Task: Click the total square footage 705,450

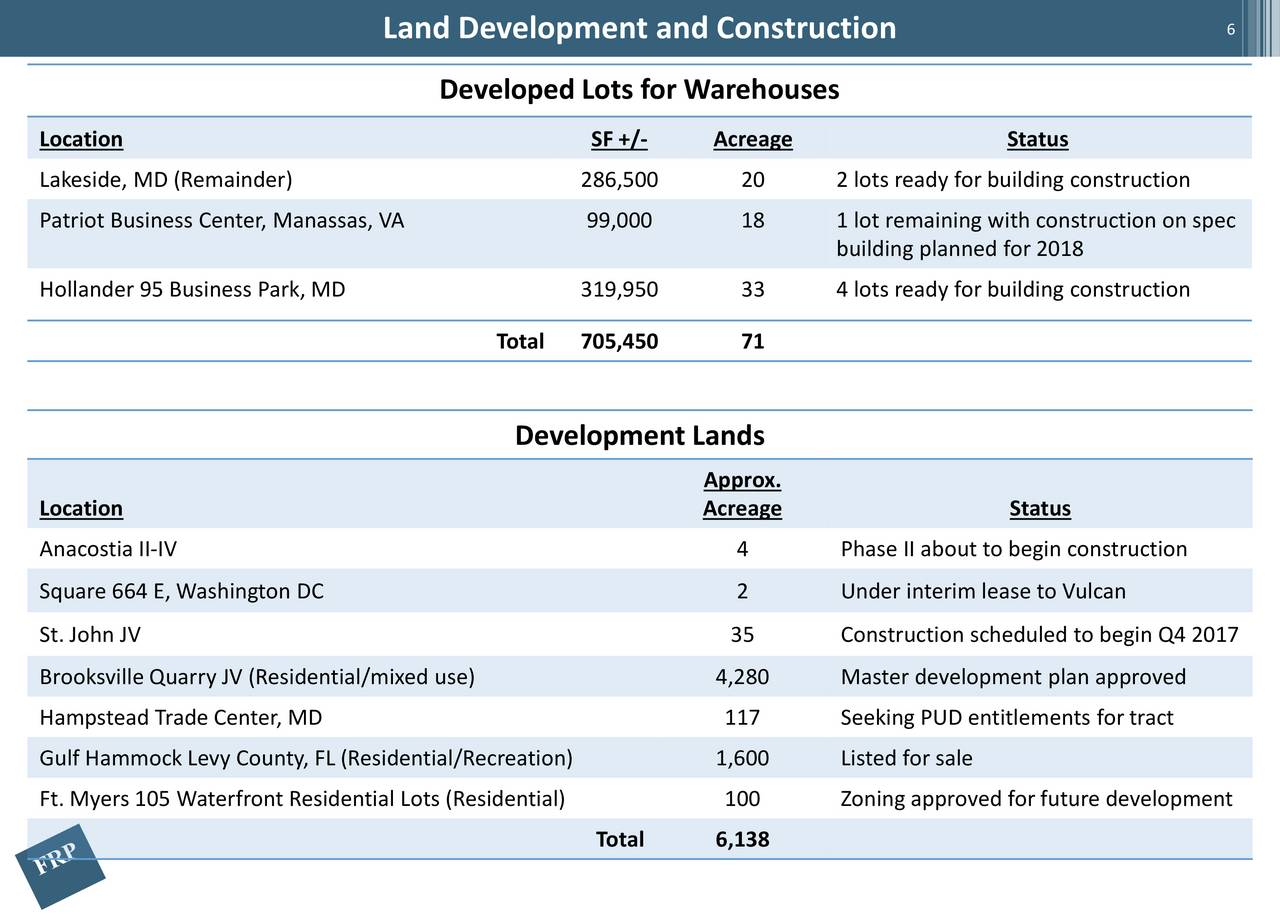Action: (x=619, y=342)
